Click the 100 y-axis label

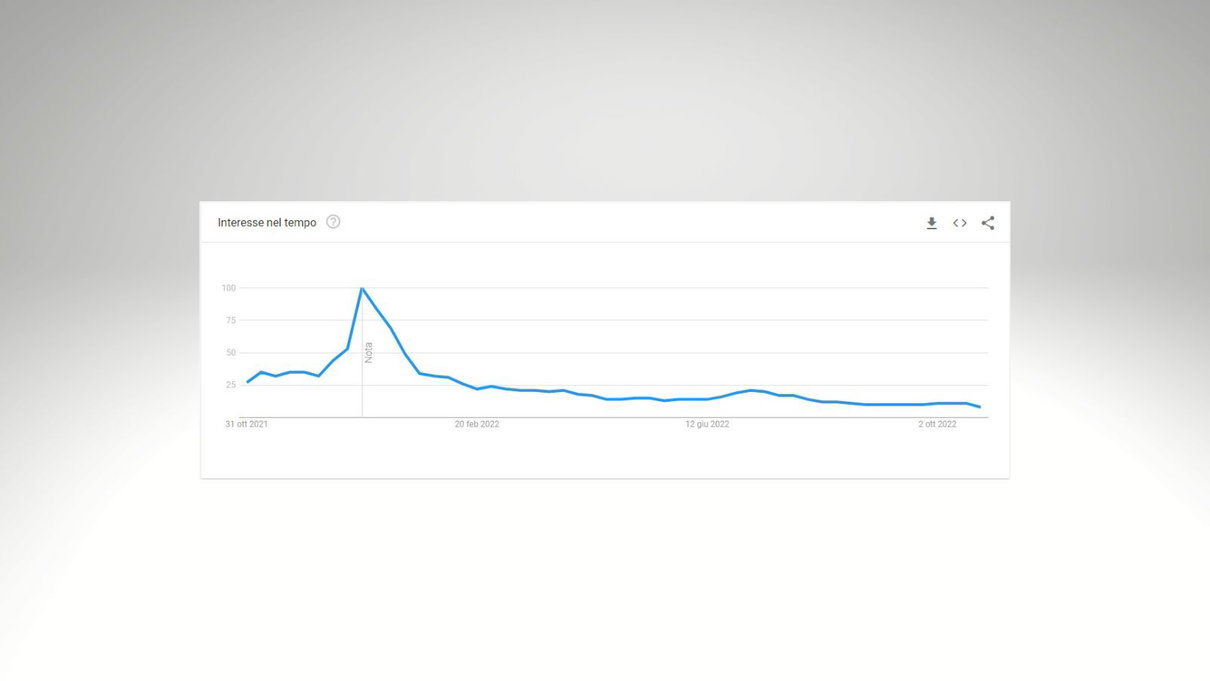229,288
